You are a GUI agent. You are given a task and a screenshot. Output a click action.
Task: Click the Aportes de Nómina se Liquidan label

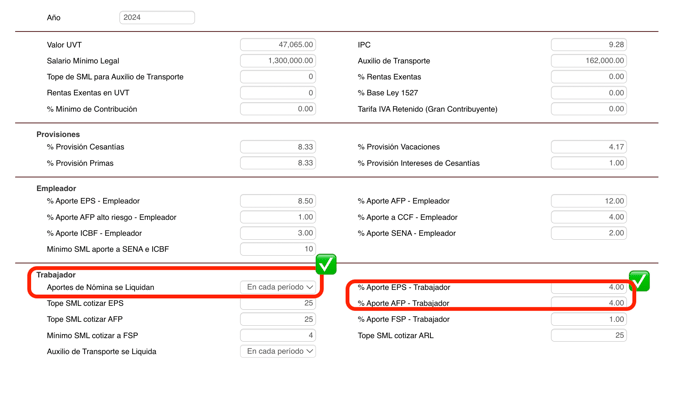coord(100,287)
